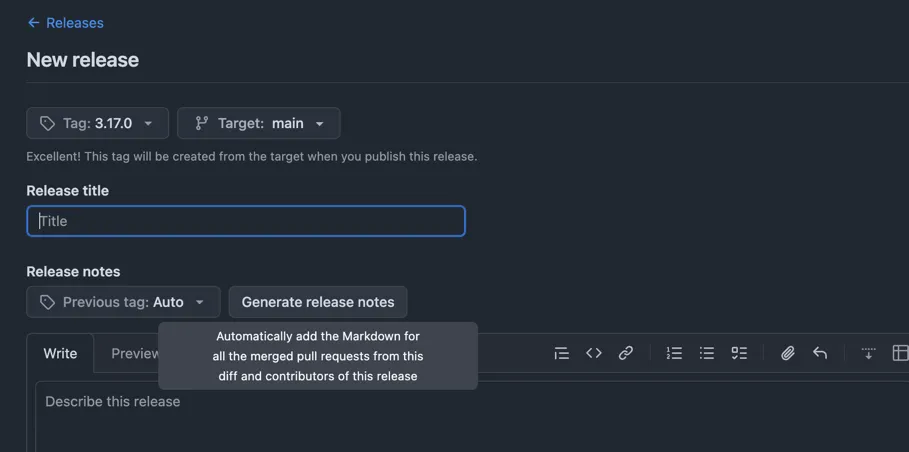Click the insert details collapse icon
Screen dimensions: 909x452
coord(868,353)
